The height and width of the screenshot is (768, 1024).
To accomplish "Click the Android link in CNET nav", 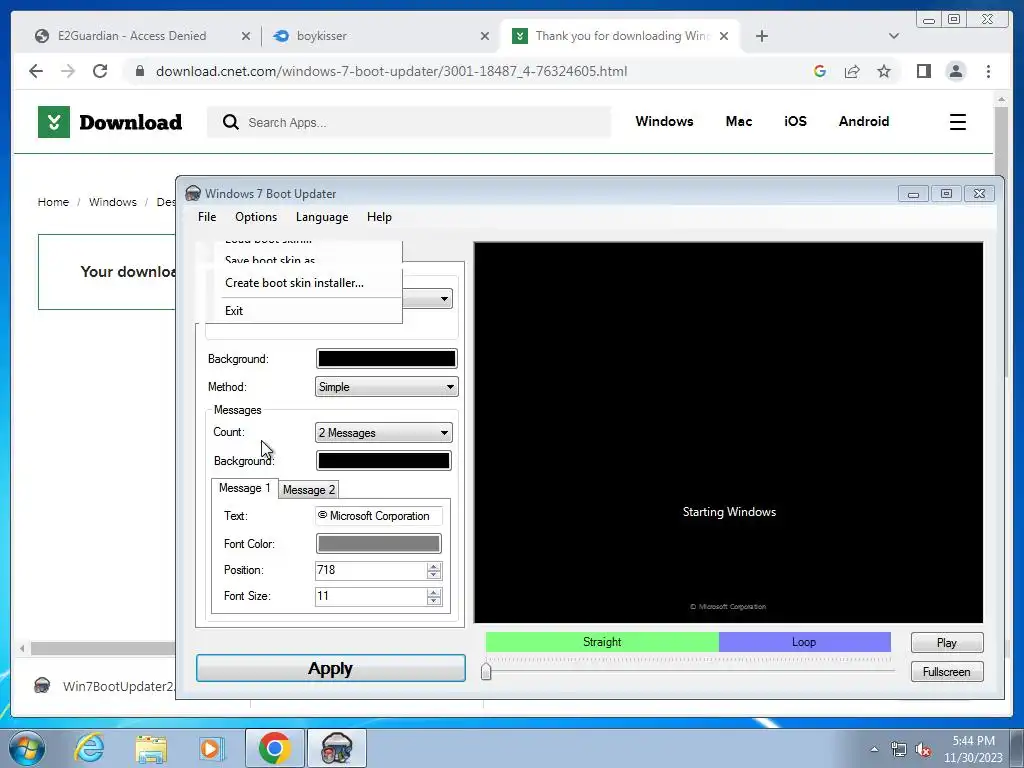I will (863, 121).
